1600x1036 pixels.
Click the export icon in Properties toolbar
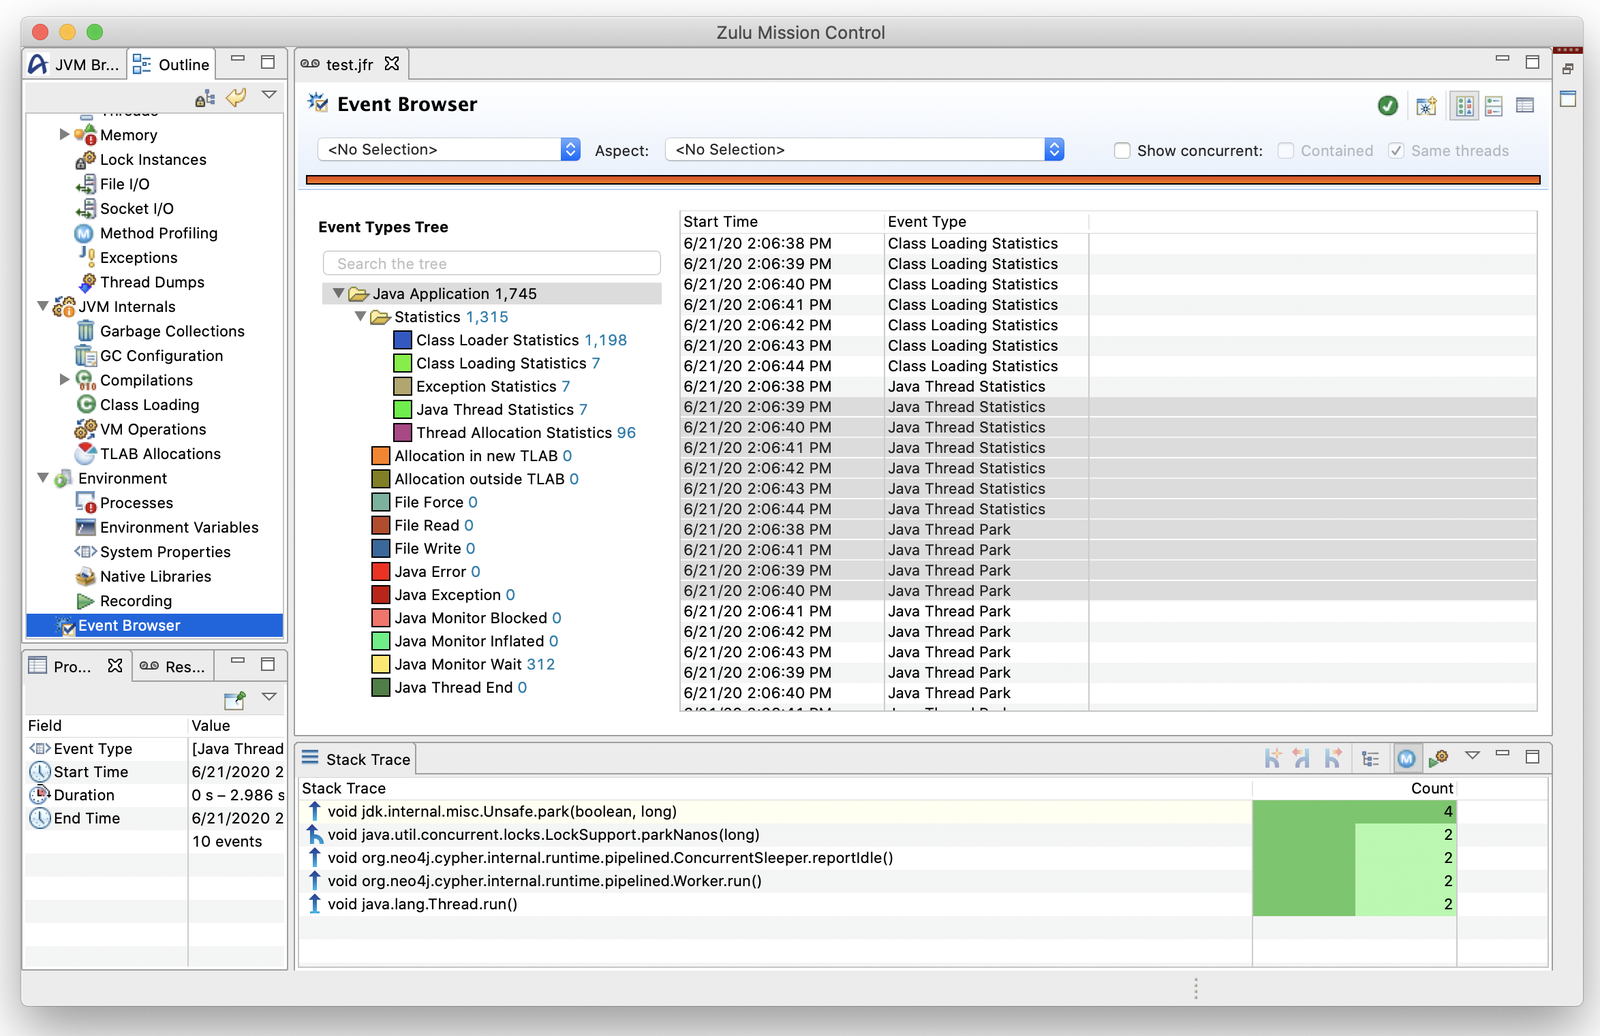point(235,700)
